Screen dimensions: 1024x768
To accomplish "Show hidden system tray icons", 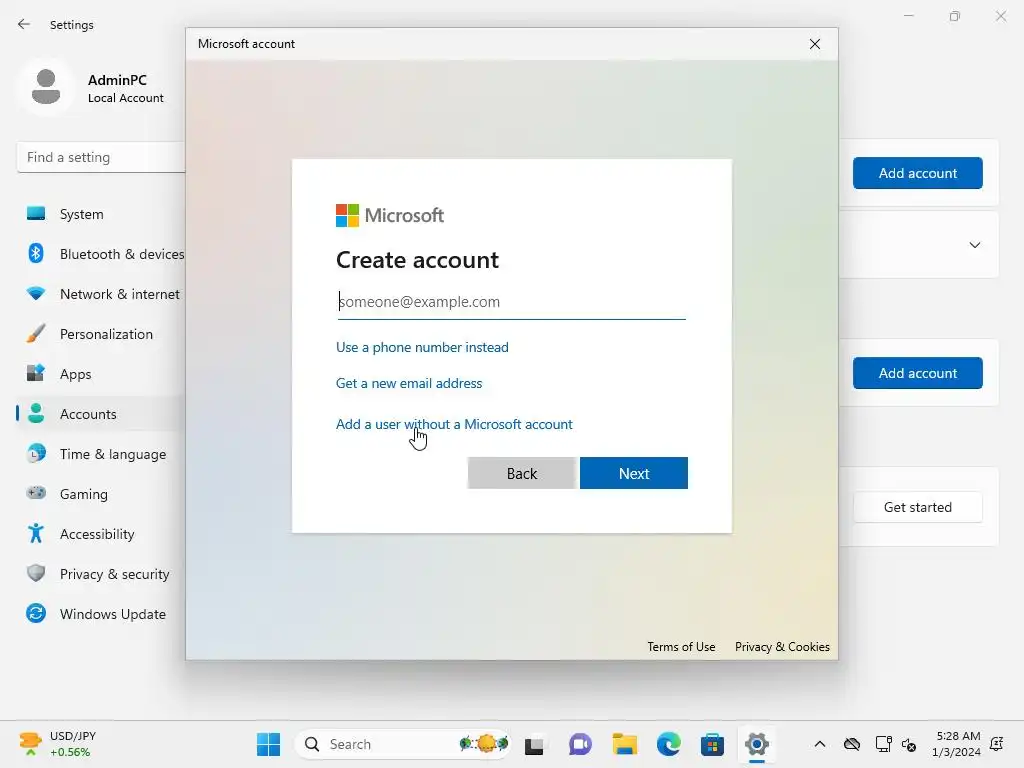I will [x=820, y=744].
